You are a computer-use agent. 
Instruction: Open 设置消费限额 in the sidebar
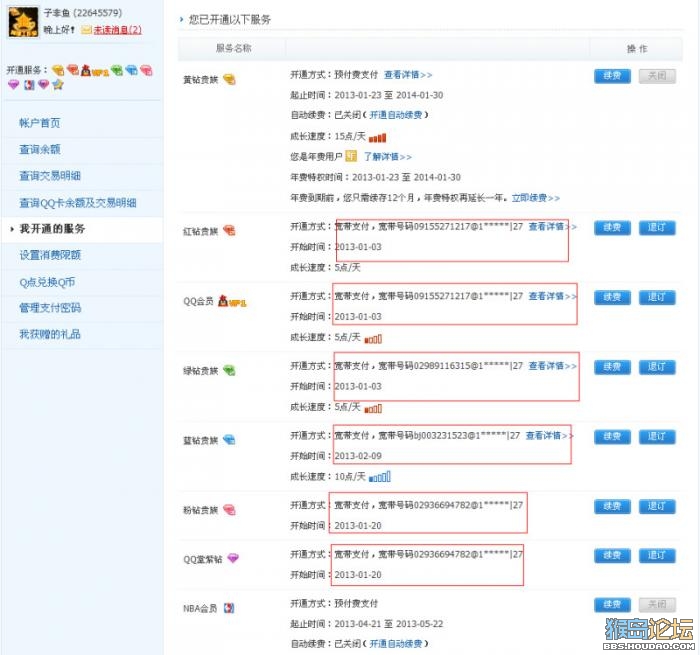point(50,255)
